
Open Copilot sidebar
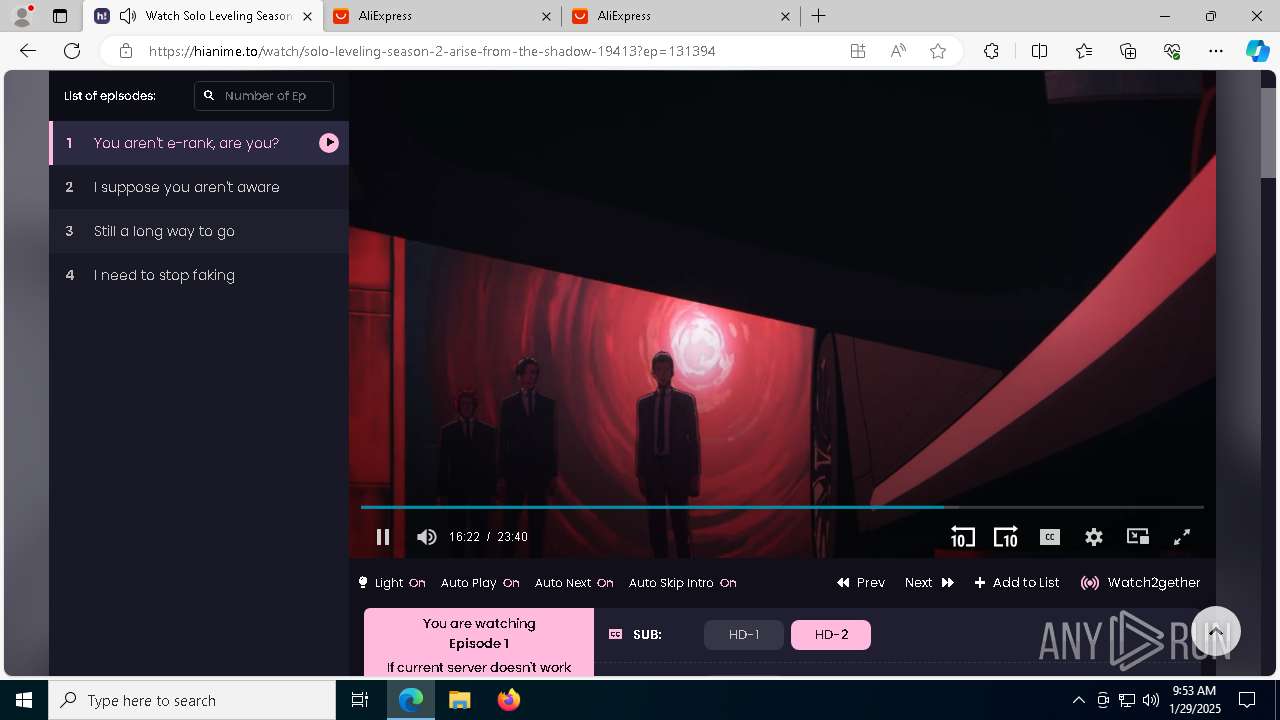click(x=1257, y=51)
